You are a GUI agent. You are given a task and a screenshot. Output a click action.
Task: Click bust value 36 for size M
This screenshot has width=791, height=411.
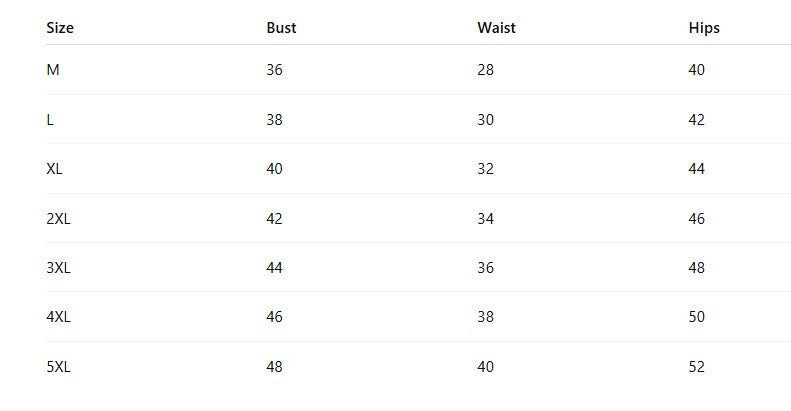click(274, 70)
